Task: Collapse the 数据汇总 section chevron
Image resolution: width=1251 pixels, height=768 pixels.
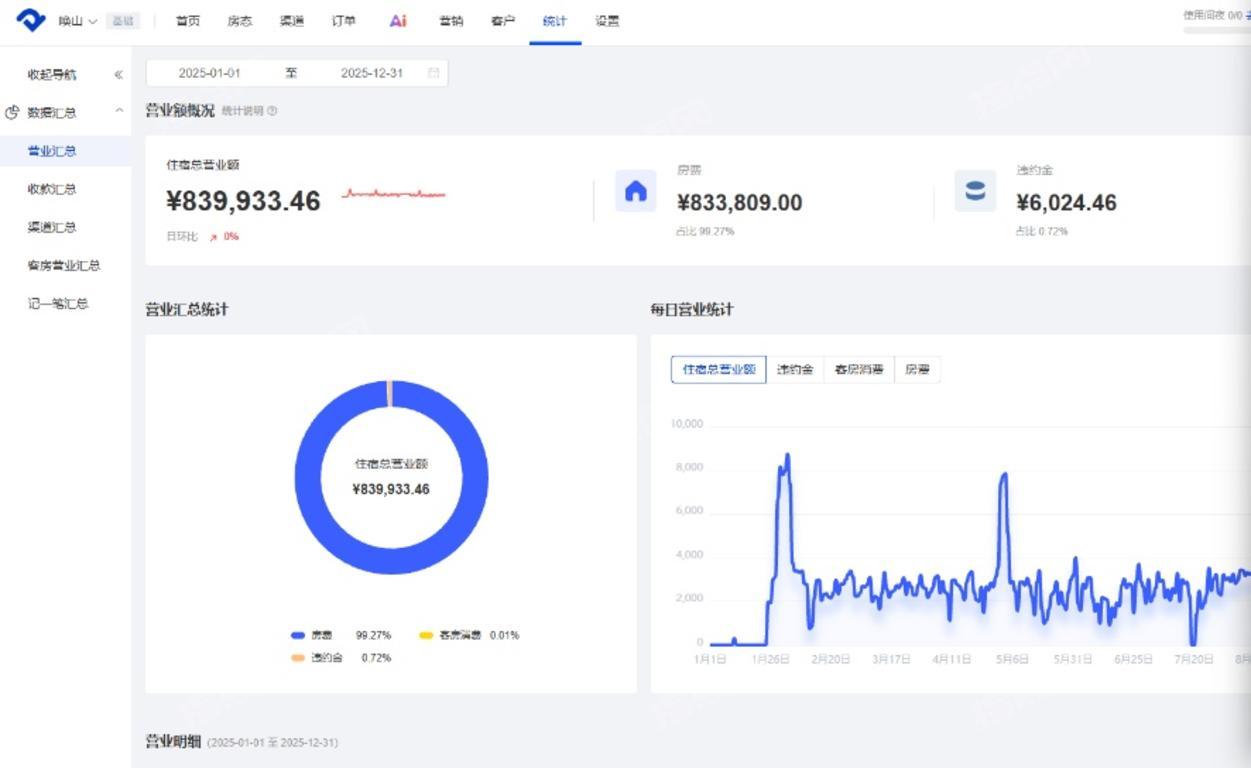Action: (x=119, y=112)
